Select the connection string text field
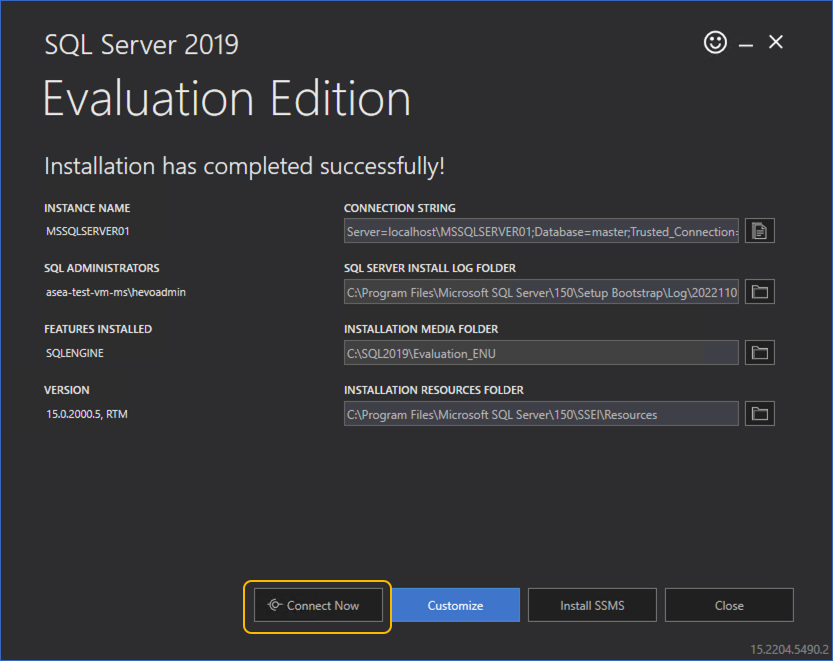The image size is (833, 661). click(540, 230)
